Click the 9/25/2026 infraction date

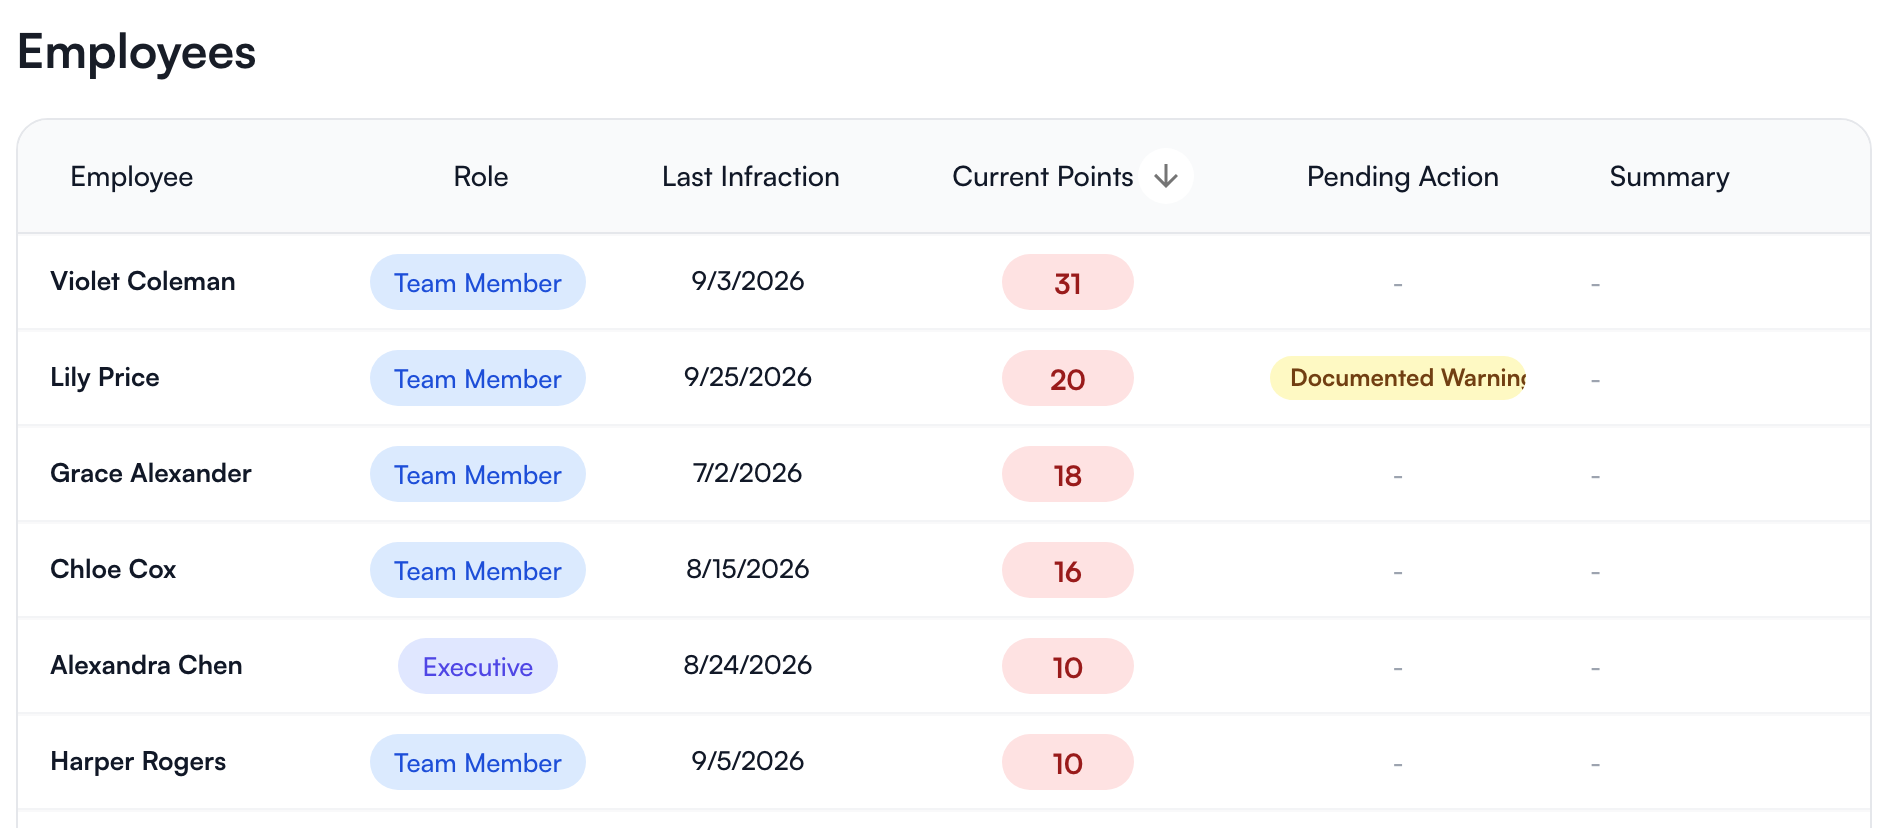coord(748,377)
